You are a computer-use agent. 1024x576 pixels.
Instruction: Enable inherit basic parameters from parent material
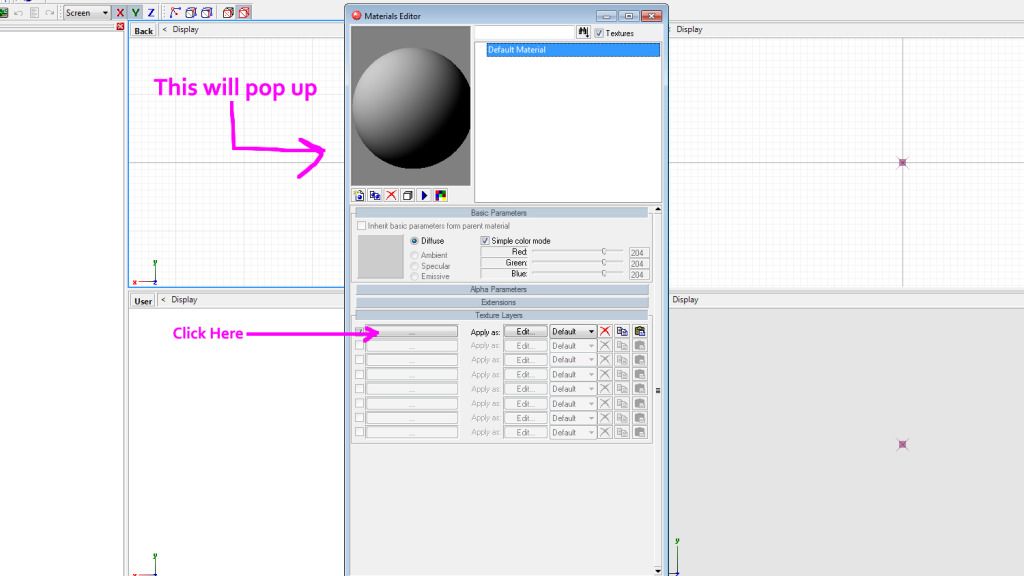361,226
